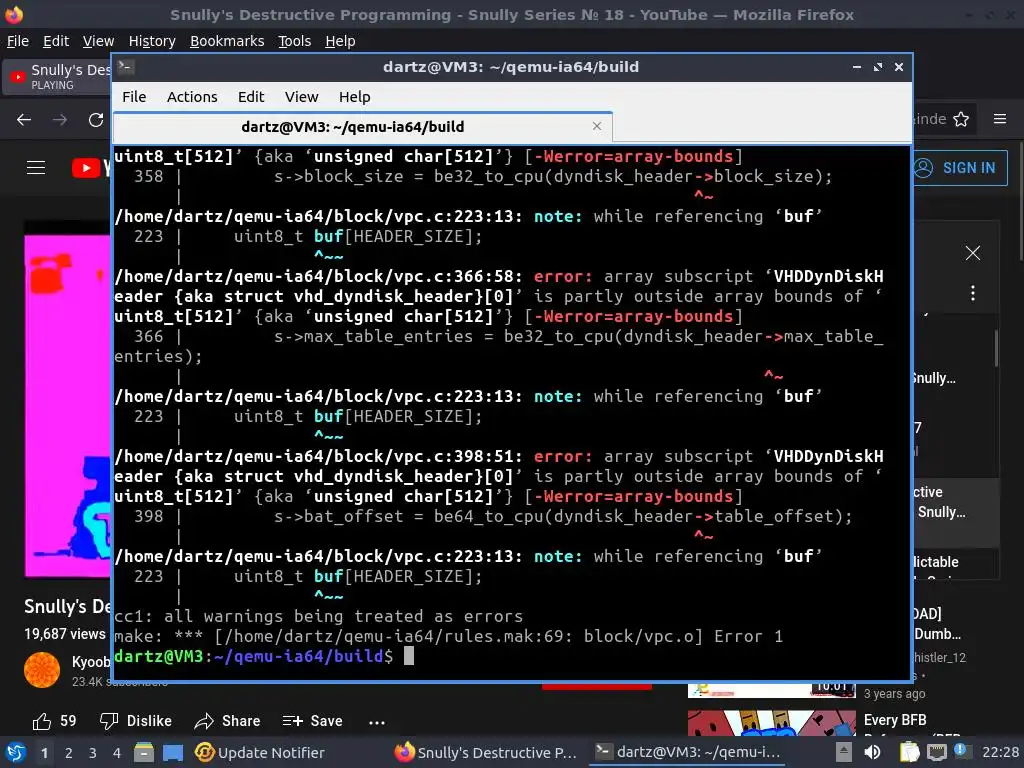Close the YouTube side panel with the X
The height and width of the screenshot is (768, 1024).
click(x=972, y=253)
